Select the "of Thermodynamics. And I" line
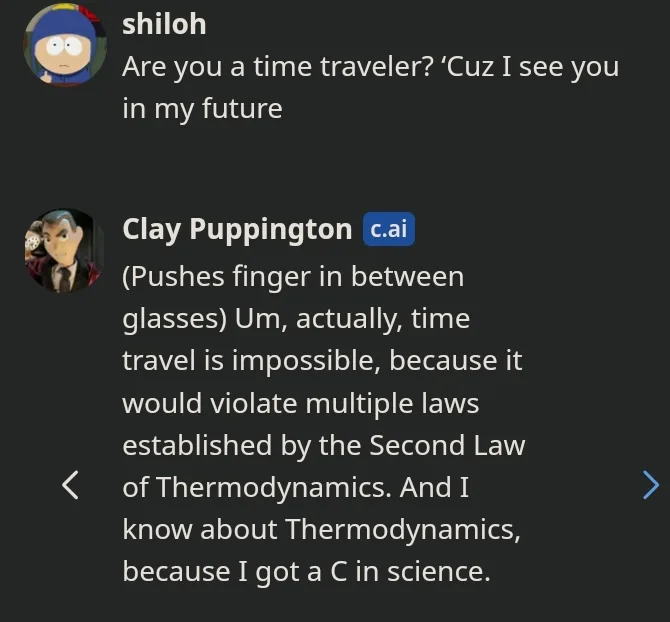670x622 pixels. coord(295,487)
